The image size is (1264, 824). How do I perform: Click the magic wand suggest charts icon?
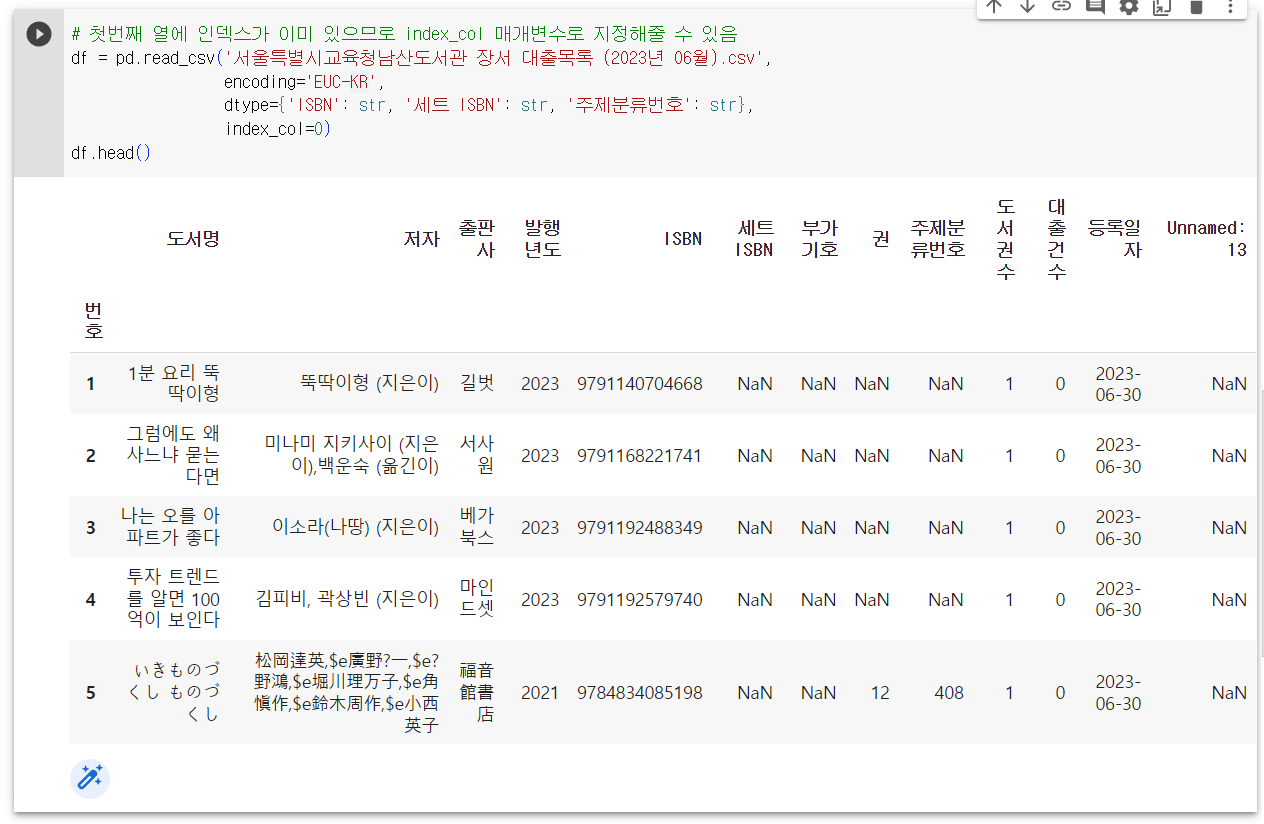point(90,779)
